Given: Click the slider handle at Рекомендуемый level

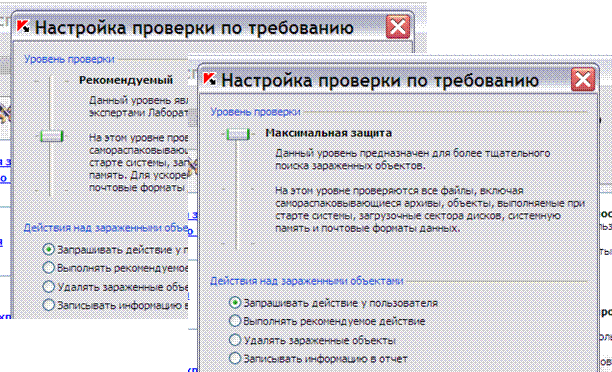Looking at the screenshot, I should 52,136.
